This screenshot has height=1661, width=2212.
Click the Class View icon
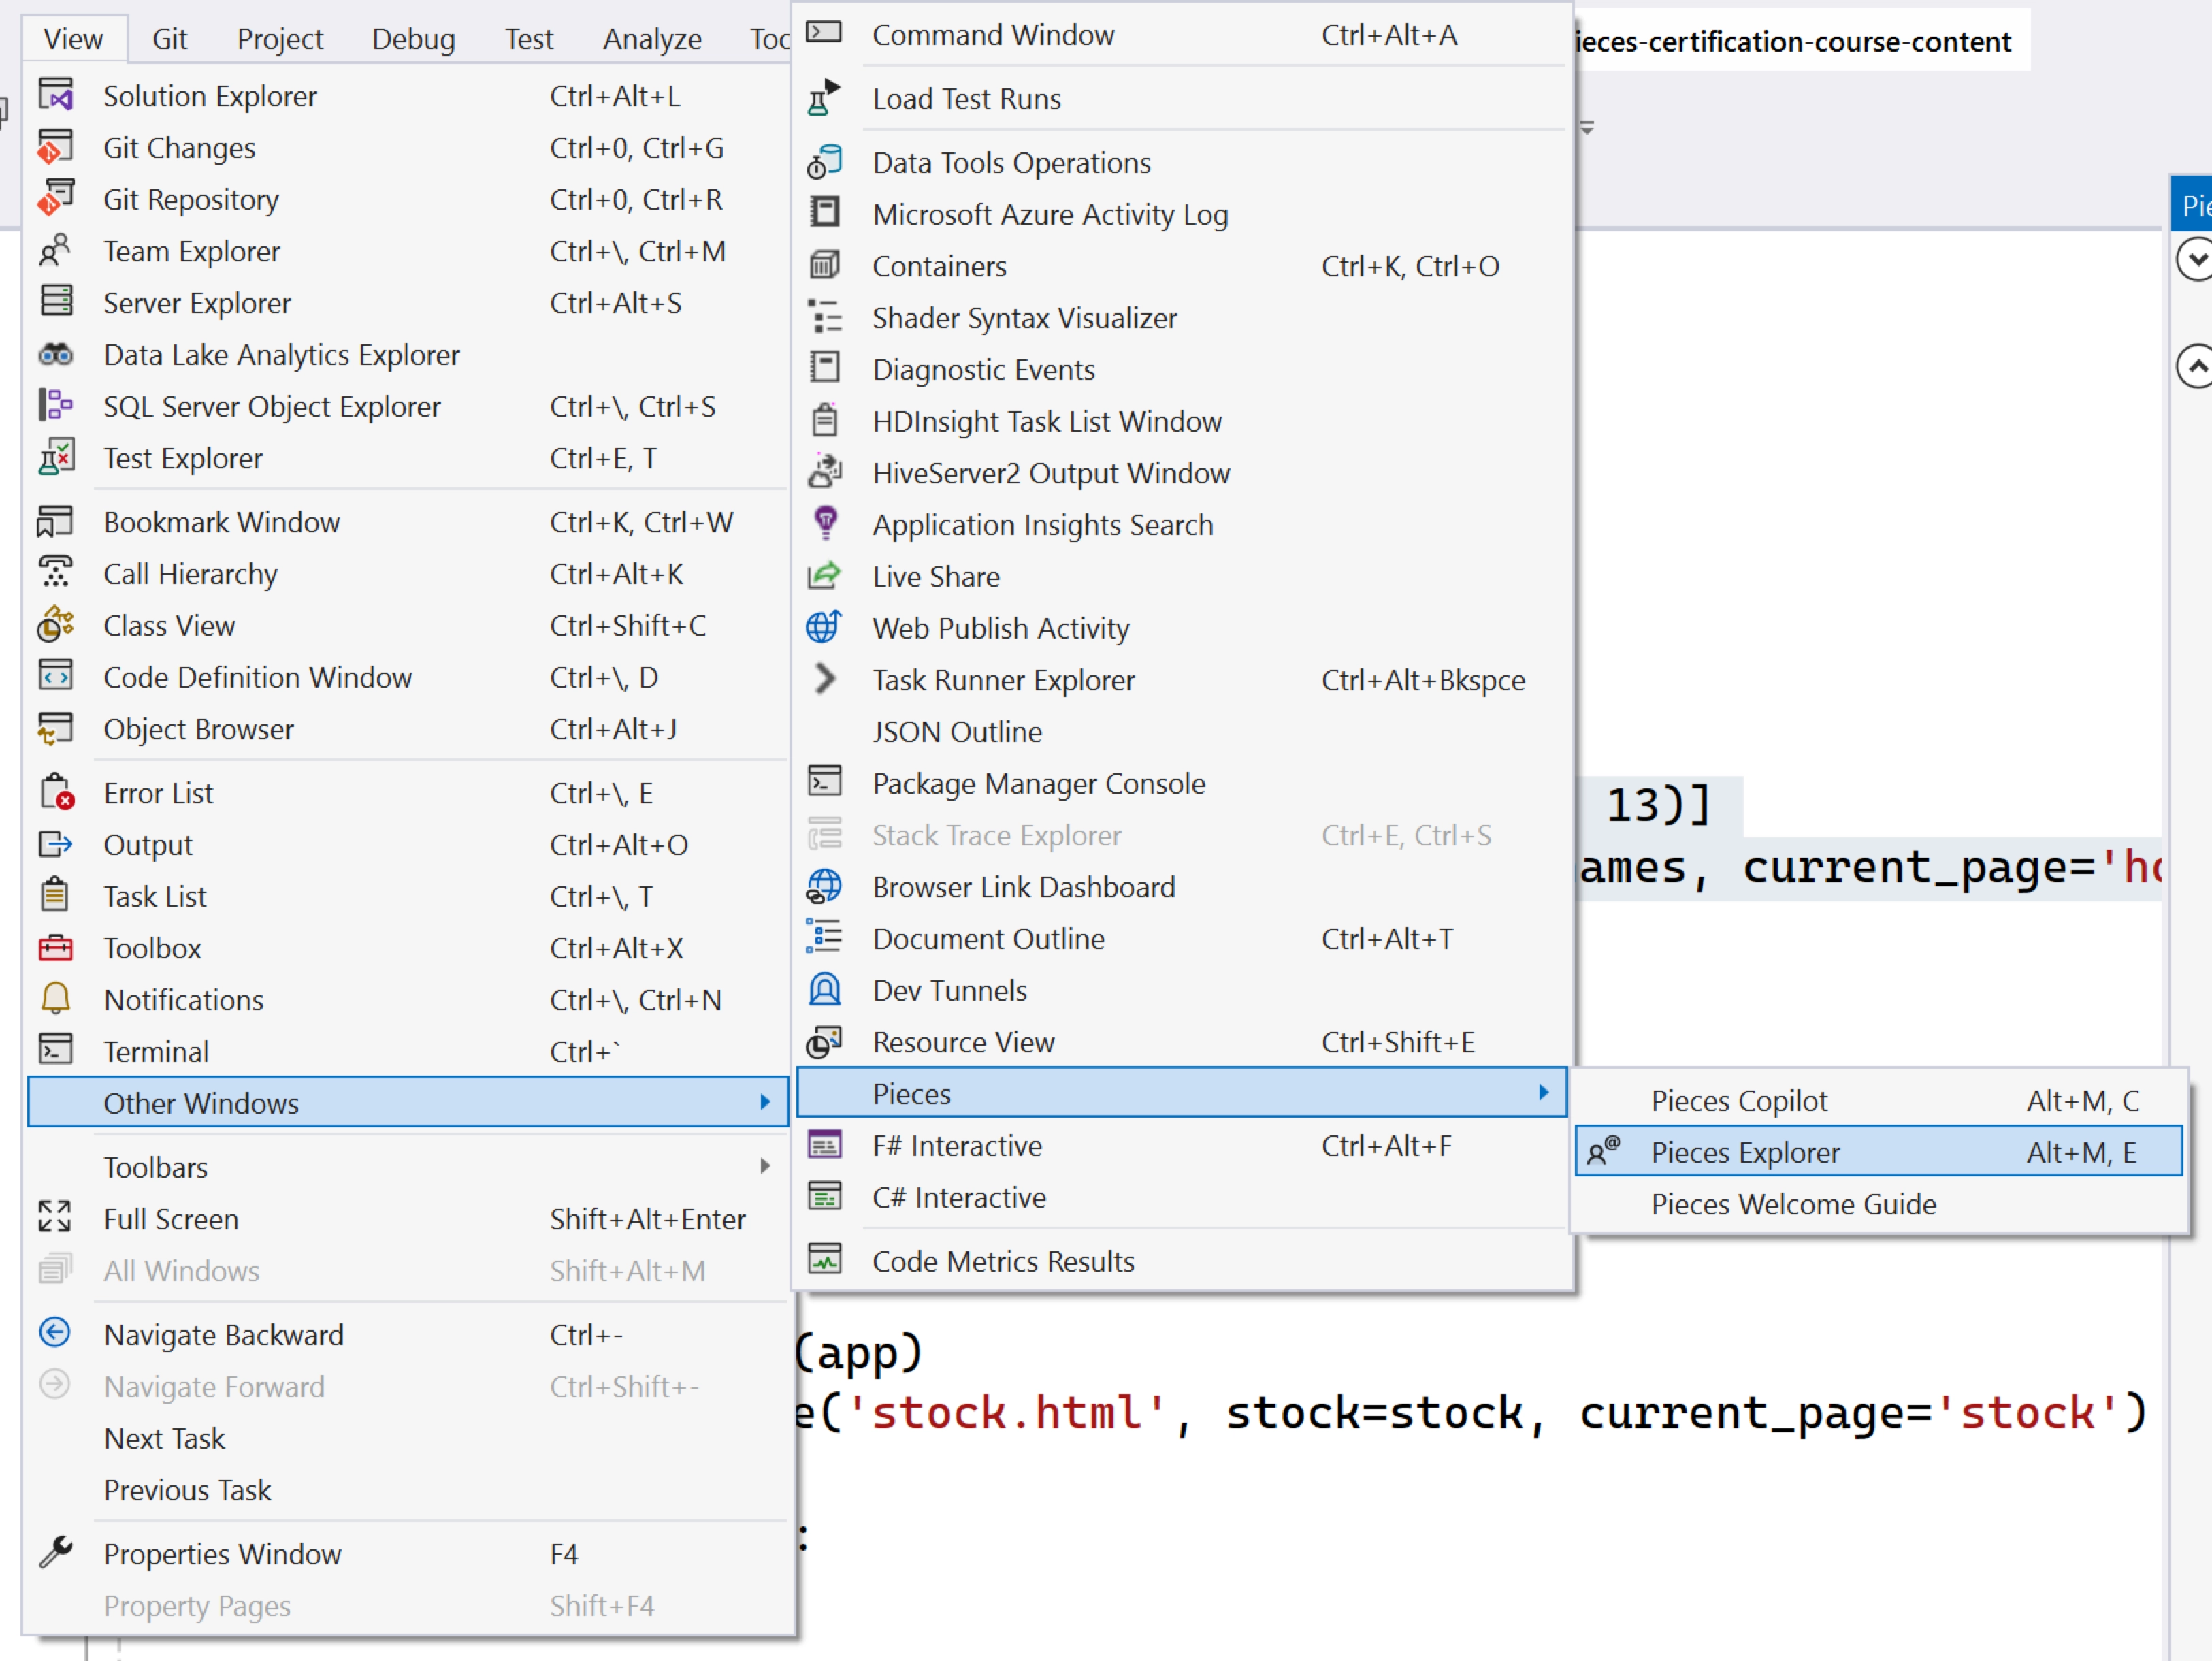click(x=57, y=625)
